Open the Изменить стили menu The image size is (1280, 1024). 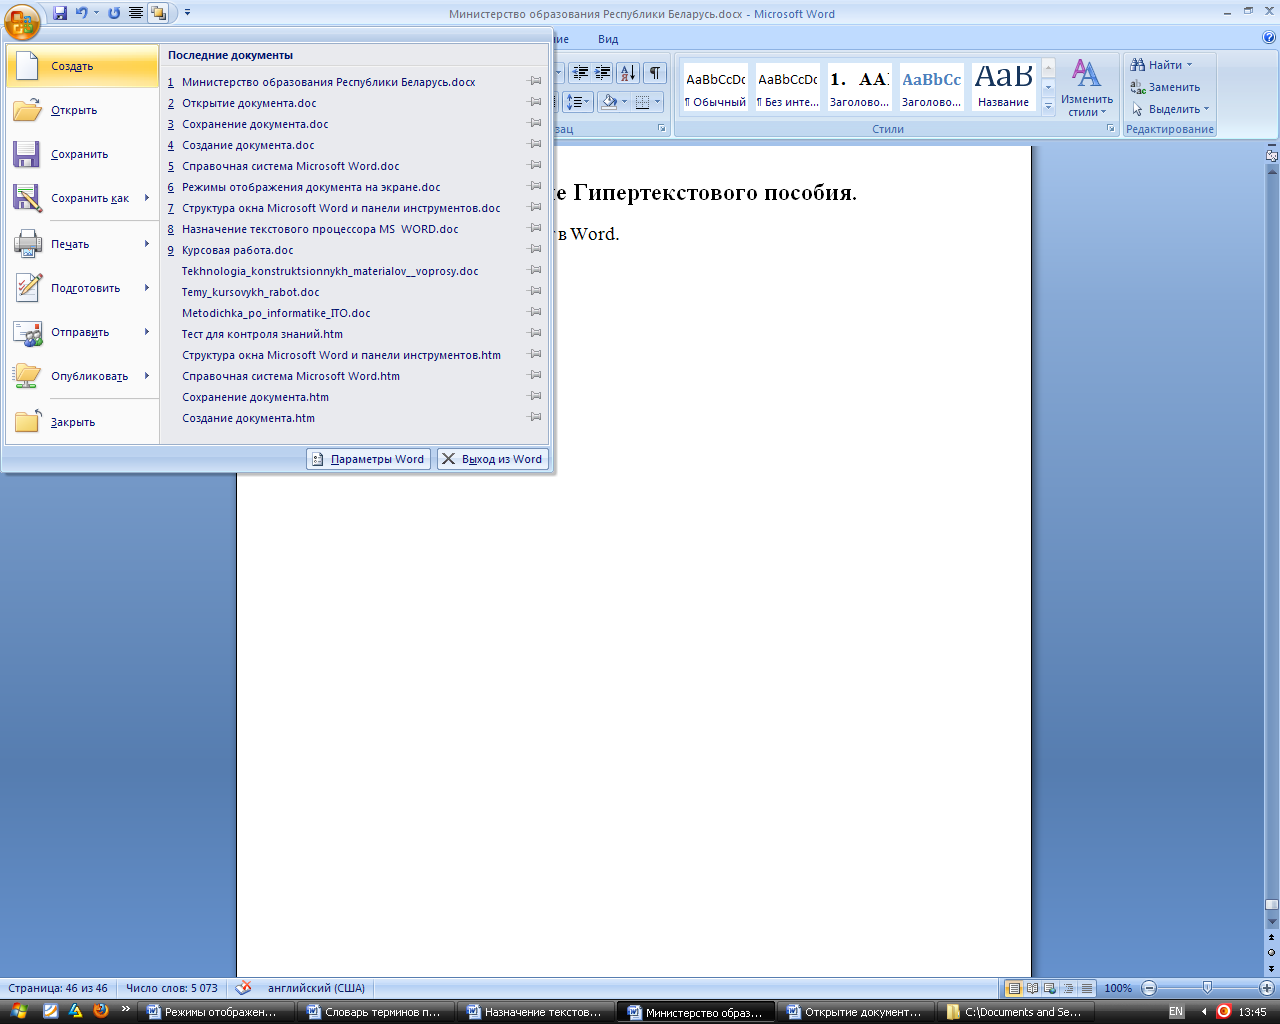coord(1087,88)
